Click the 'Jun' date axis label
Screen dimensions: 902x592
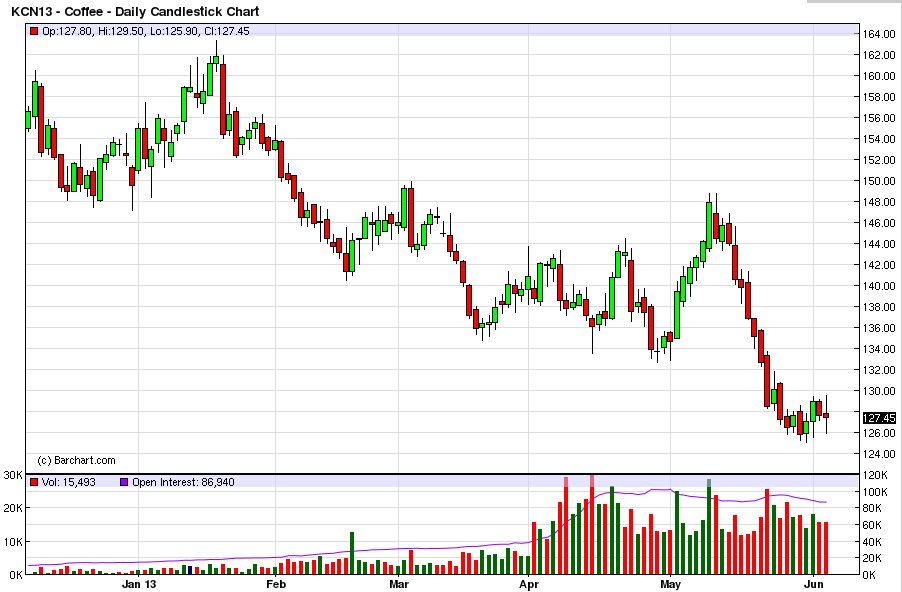click(813, 585)
